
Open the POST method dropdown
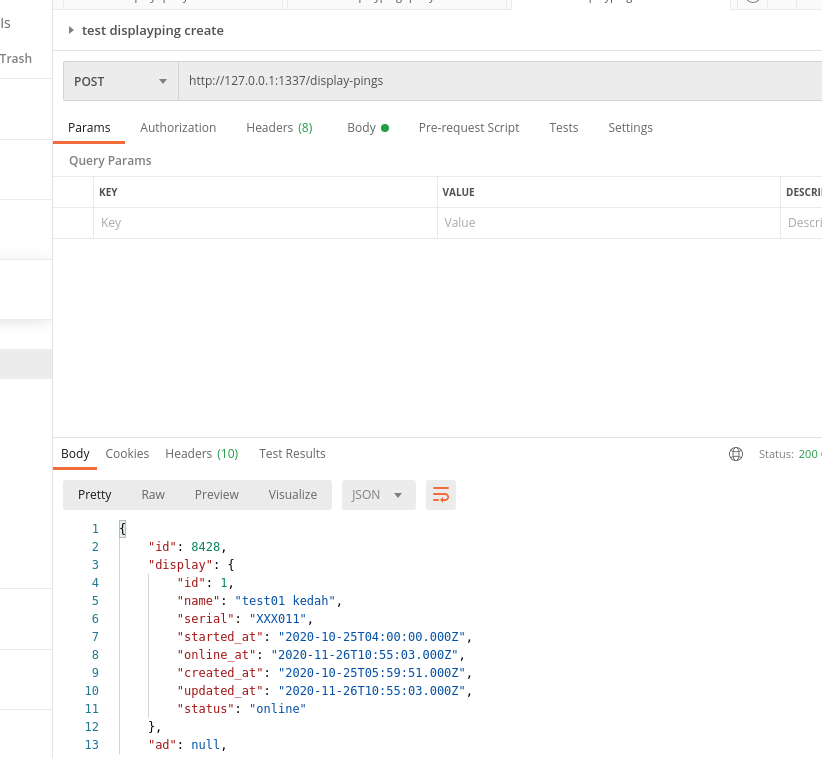coord(120,81)
